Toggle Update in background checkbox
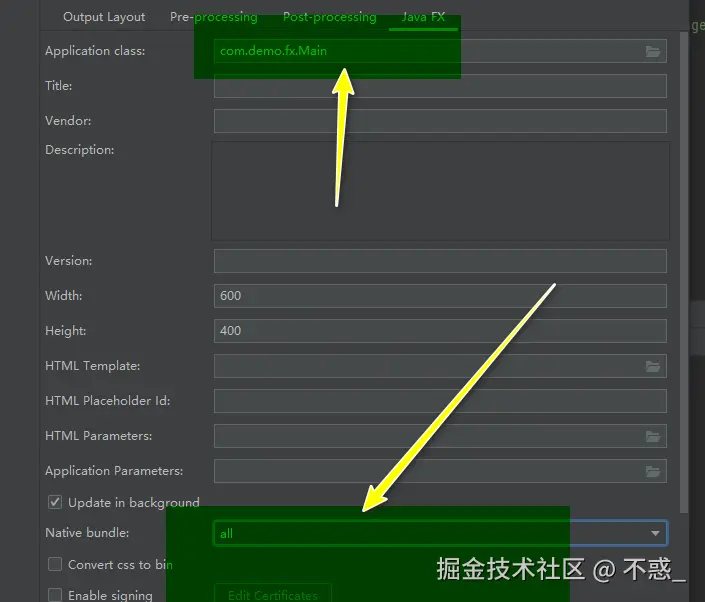705x602 pixels. tap(55, 502)
